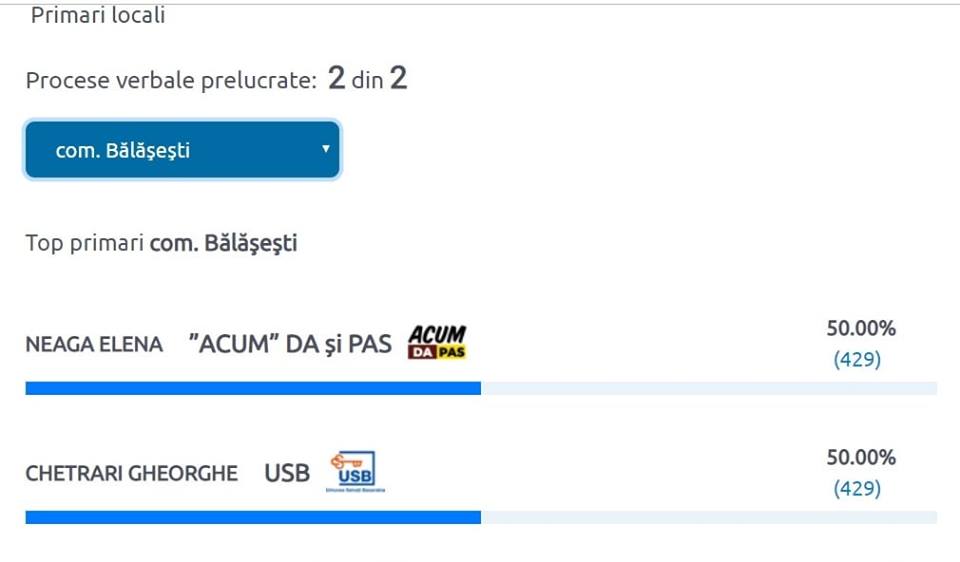
Task: Click the USB party name text
Action: tap(287, 473)
